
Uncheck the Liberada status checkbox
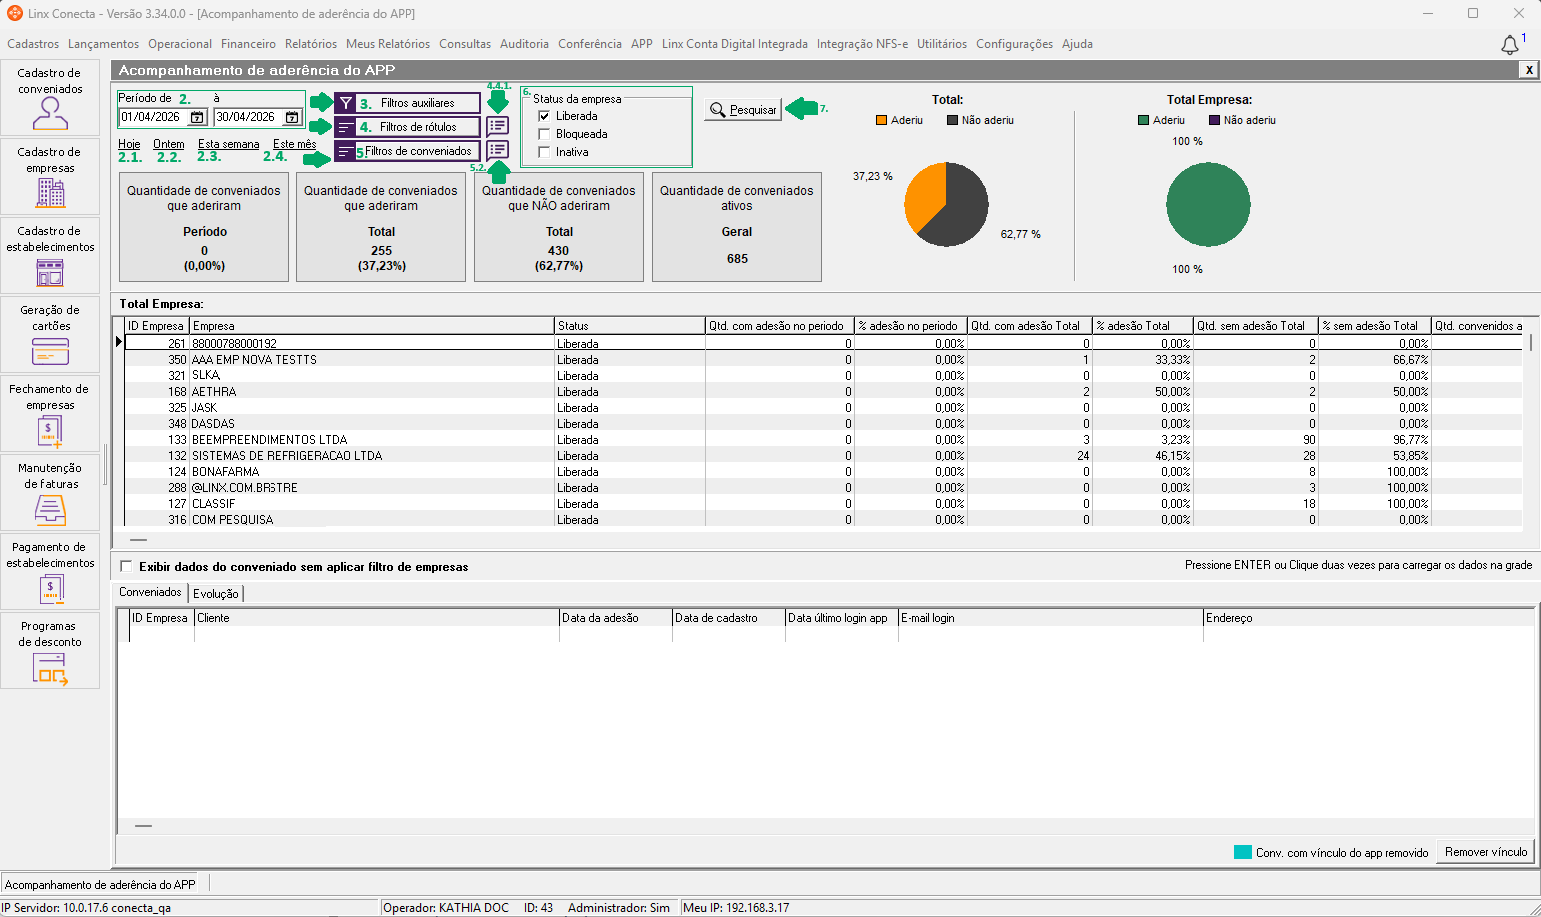pos(544,116)
